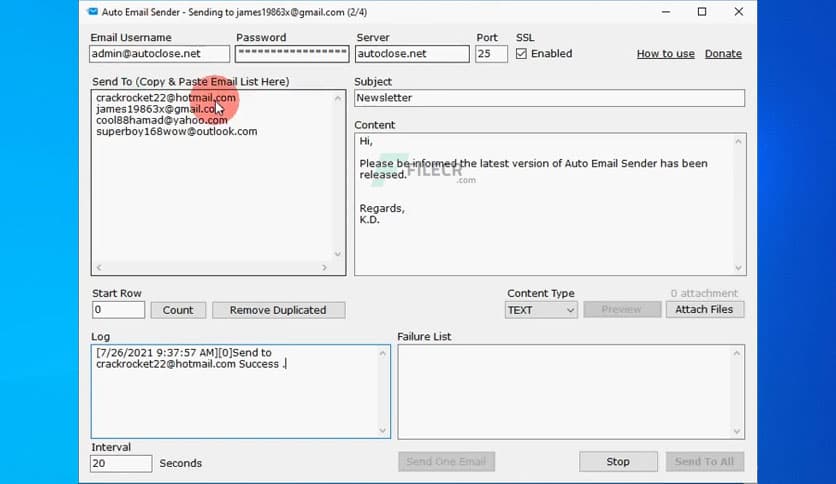836x484 pixels.
Task: Click the disabled Send To All button
Action: 704,462
